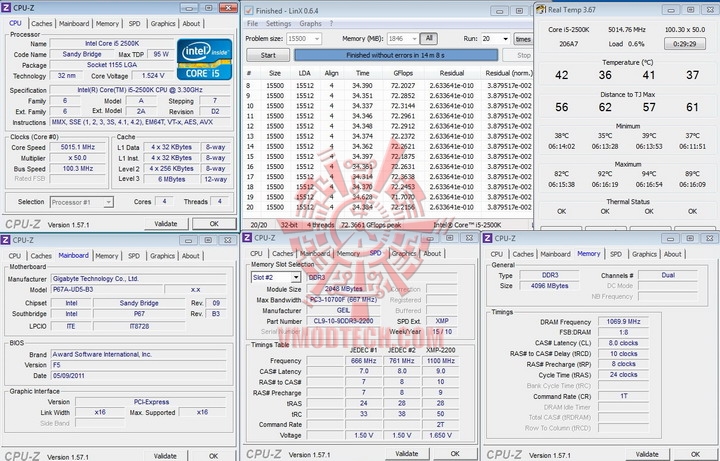This screenshot has height=461, width=720.
Task: Open the Settings menu in LinX
Action: tap(278, 23)
